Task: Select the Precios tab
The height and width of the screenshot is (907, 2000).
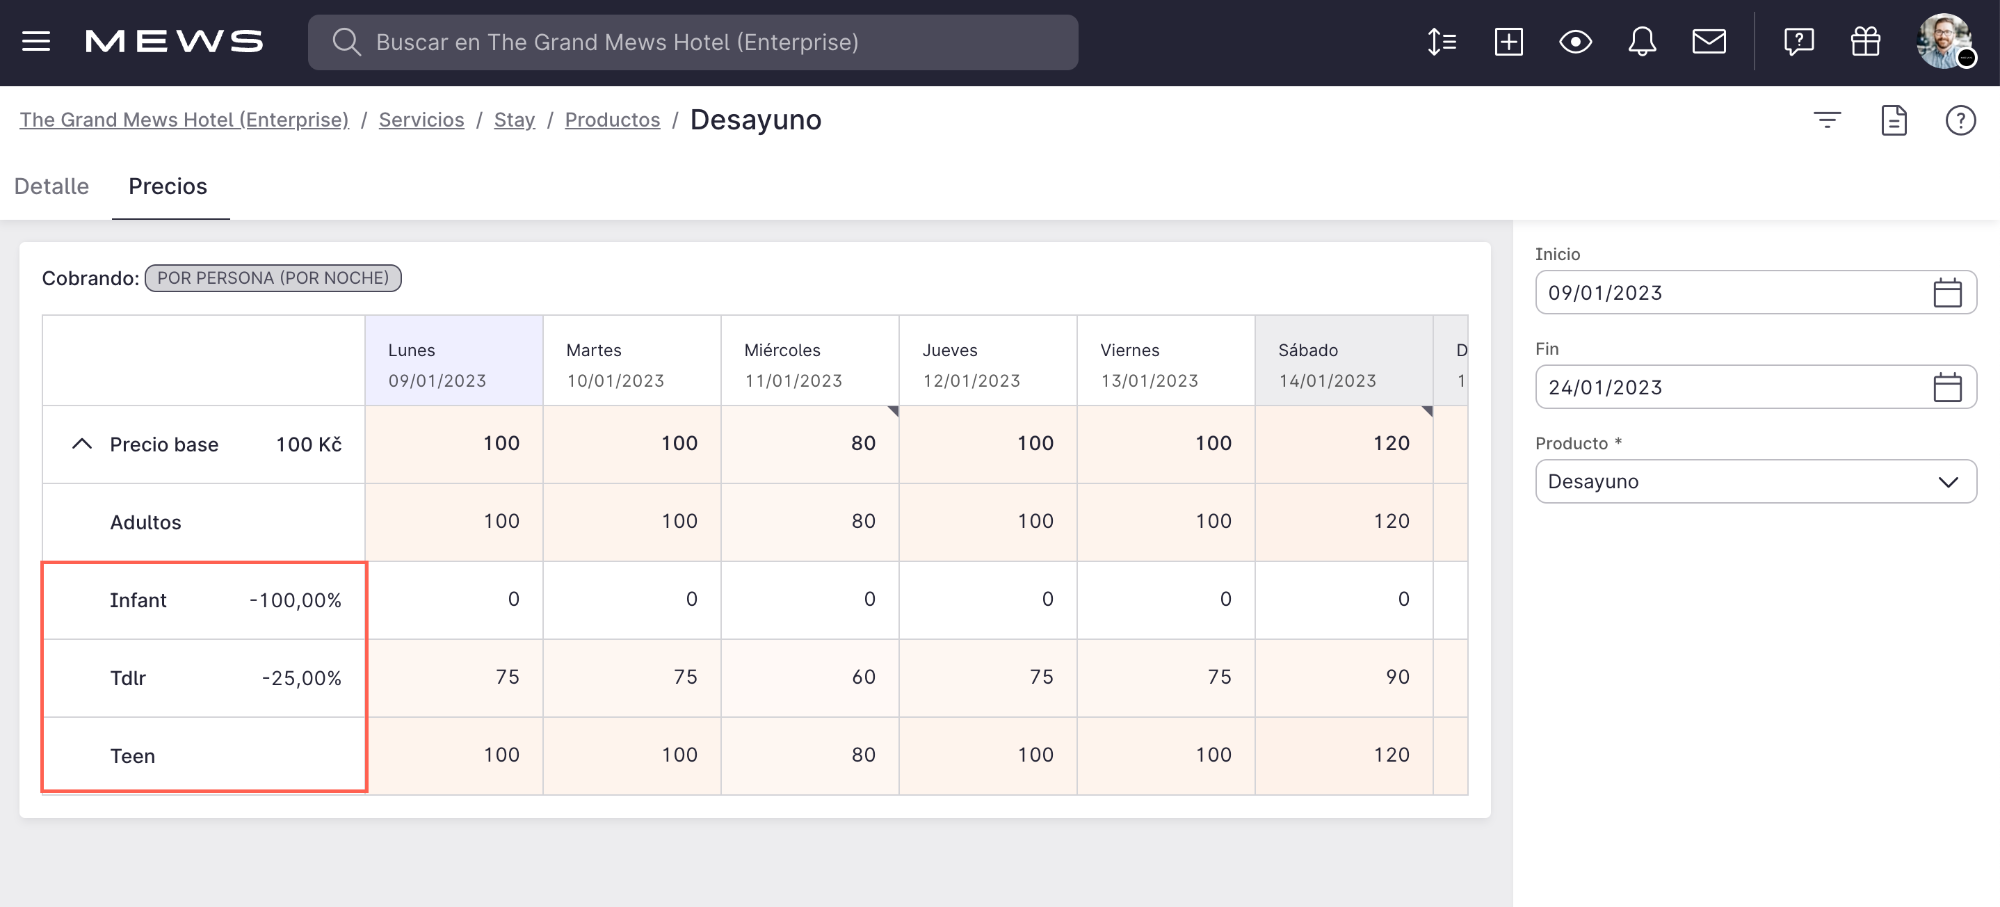Action: tap(168, 187)
